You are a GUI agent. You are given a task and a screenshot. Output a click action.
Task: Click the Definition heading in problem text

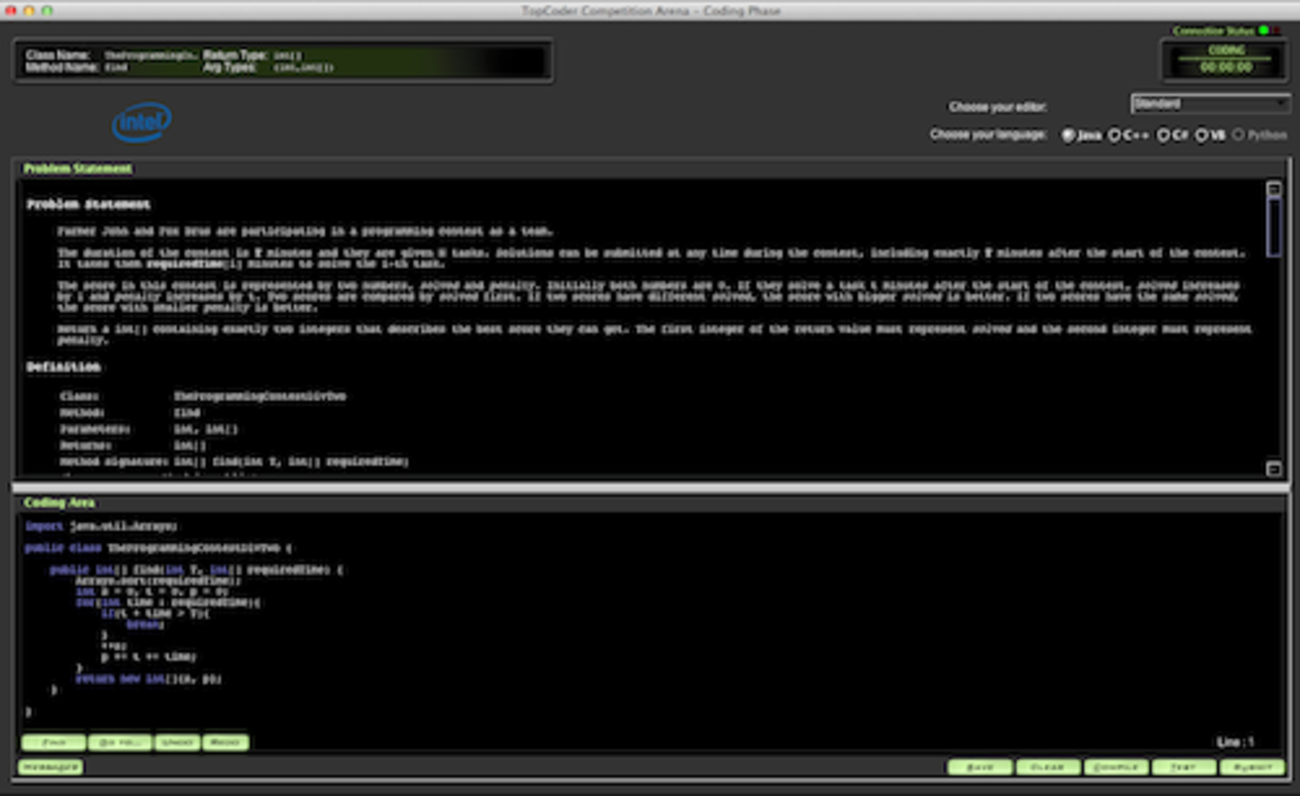coord(63,367)
